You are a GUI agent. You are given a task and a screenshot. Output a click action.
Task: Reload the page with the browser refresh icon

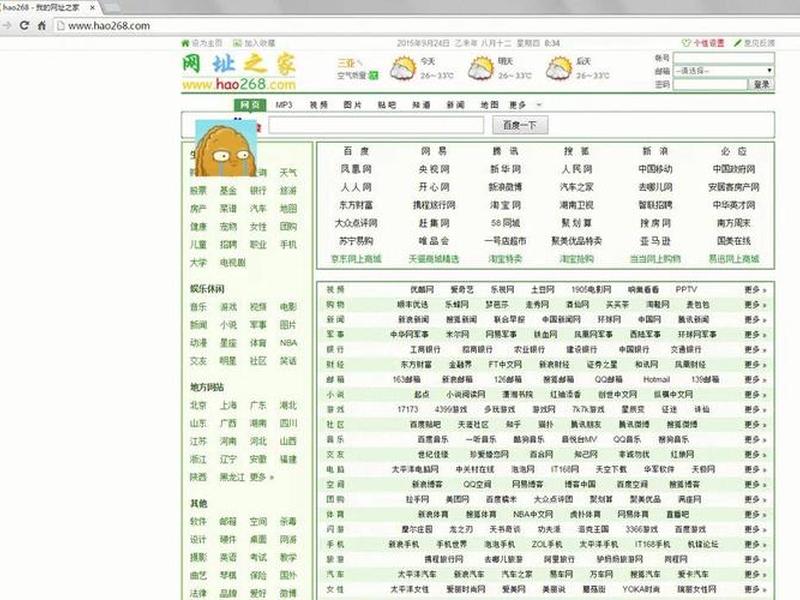click(x=24, y=25)
